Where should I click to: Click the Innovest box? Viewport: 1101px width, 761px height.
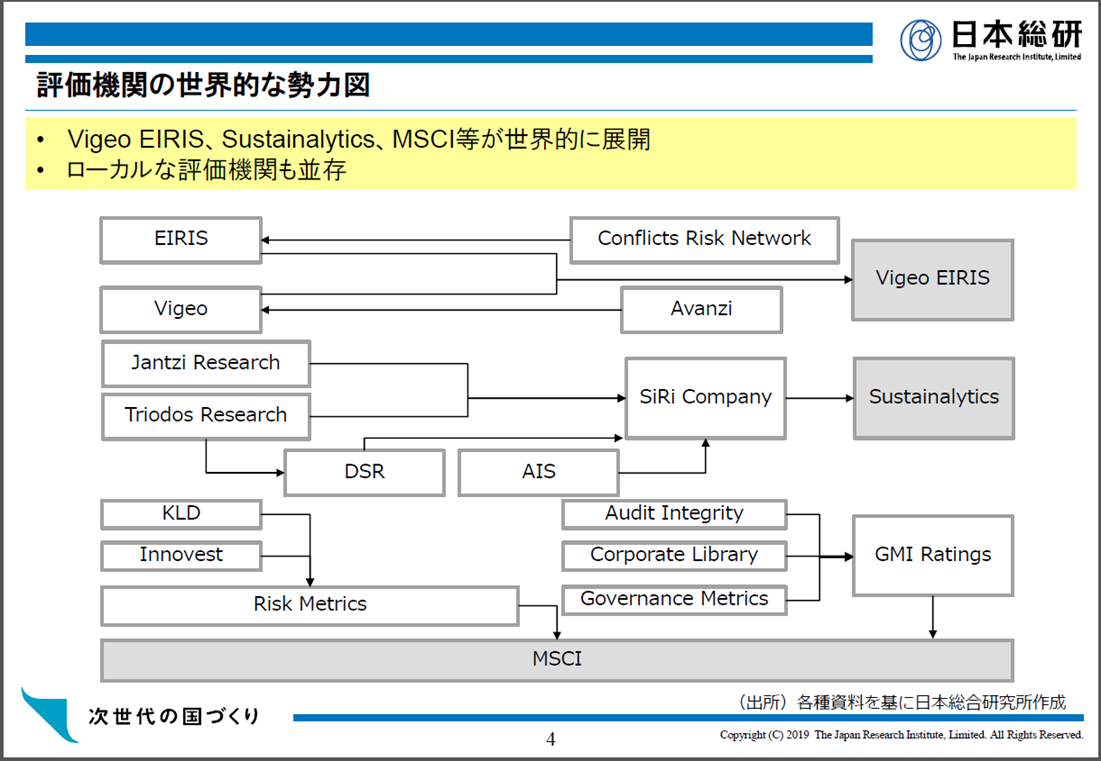click(181, 555)
